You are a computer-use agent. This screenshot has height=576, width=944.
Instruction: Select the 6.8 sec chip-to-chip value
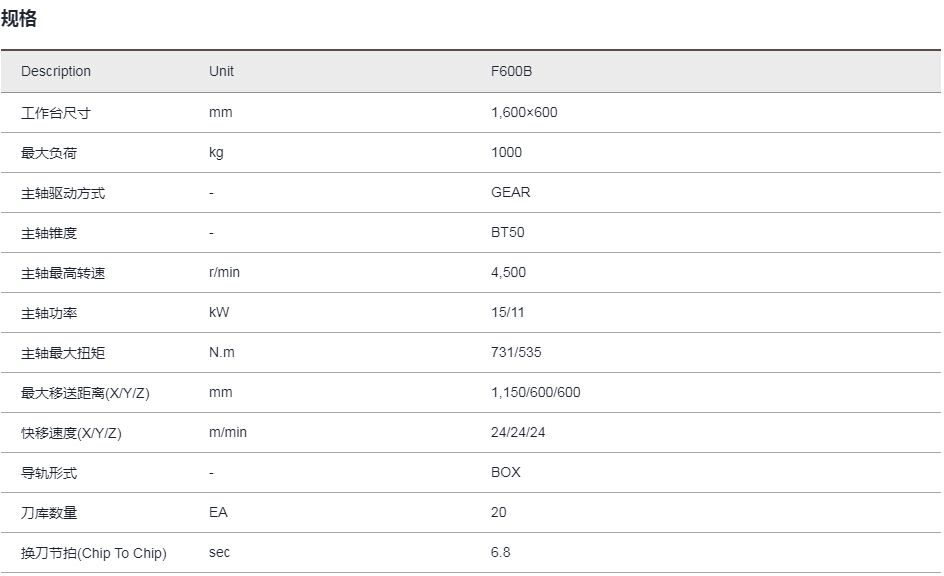point(500,552)
